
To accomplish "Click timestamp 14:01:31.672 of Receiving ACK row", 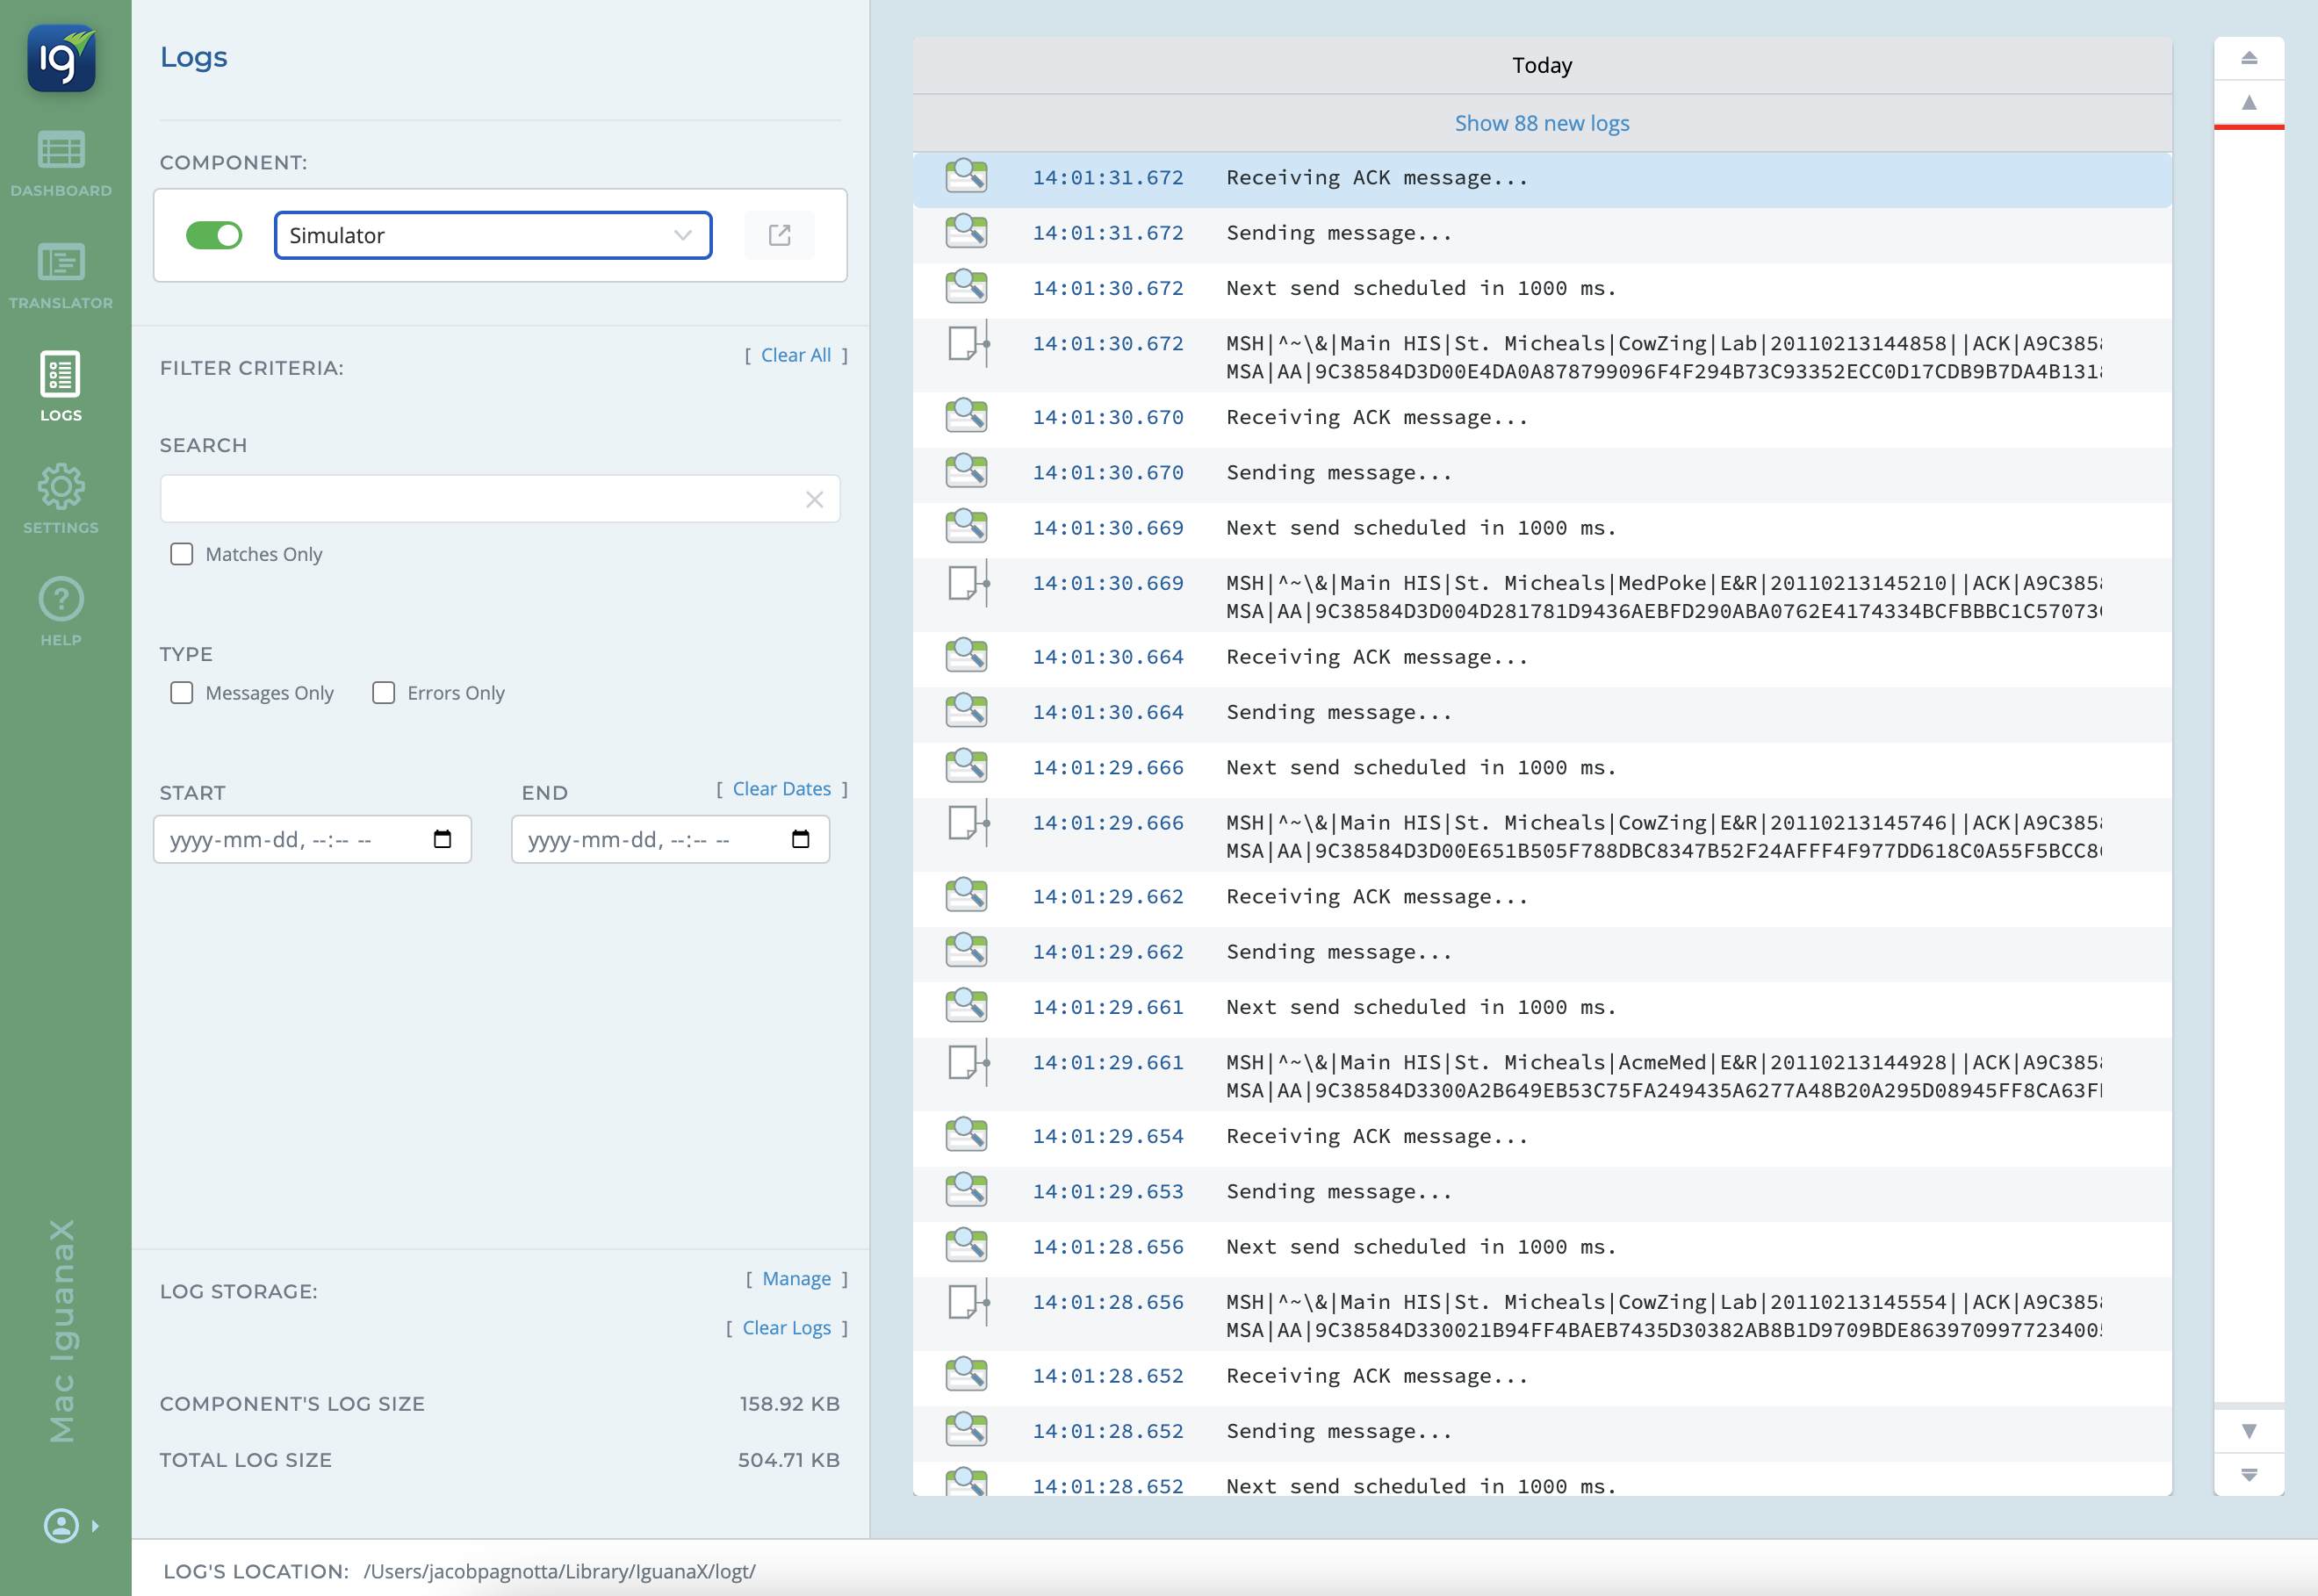I will tap(1108, 177).
